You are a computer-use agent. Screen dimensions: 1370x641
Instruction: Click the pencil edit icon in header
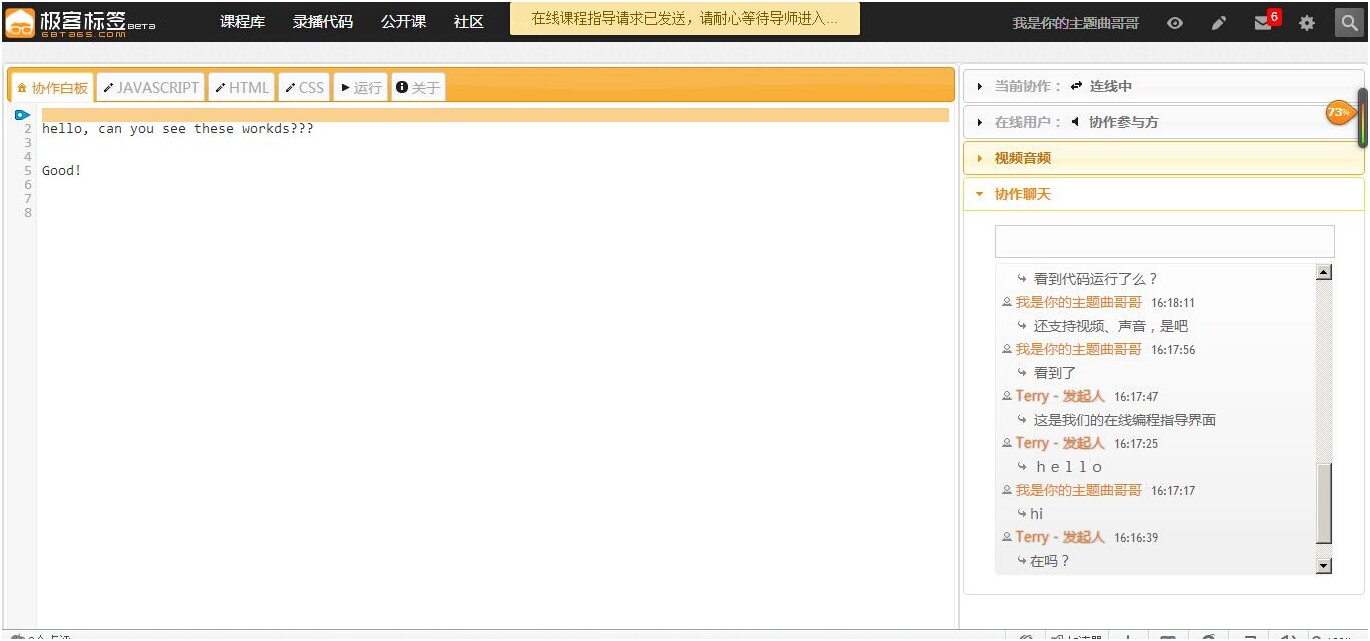1218,23
